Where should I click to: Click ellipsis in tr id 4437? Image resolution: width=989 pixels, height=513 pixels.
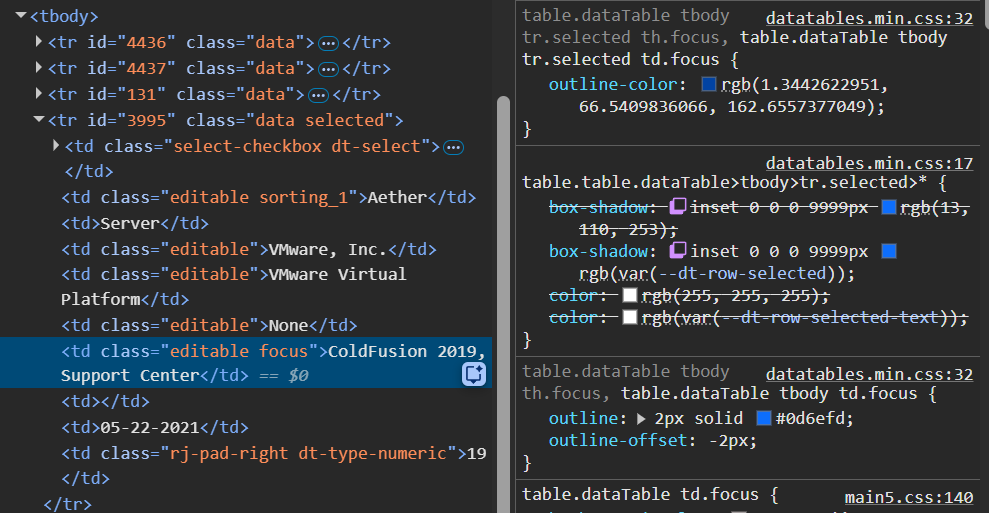pyautogui.click(x=328, y=69)
